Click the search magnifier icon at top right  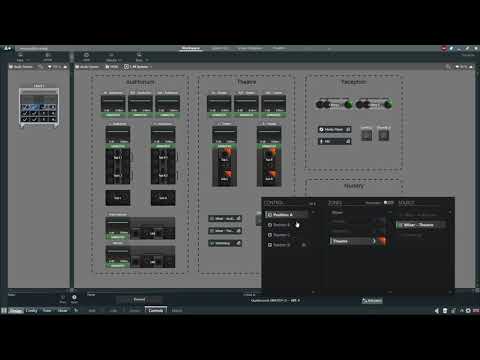(x=448, y=67)
